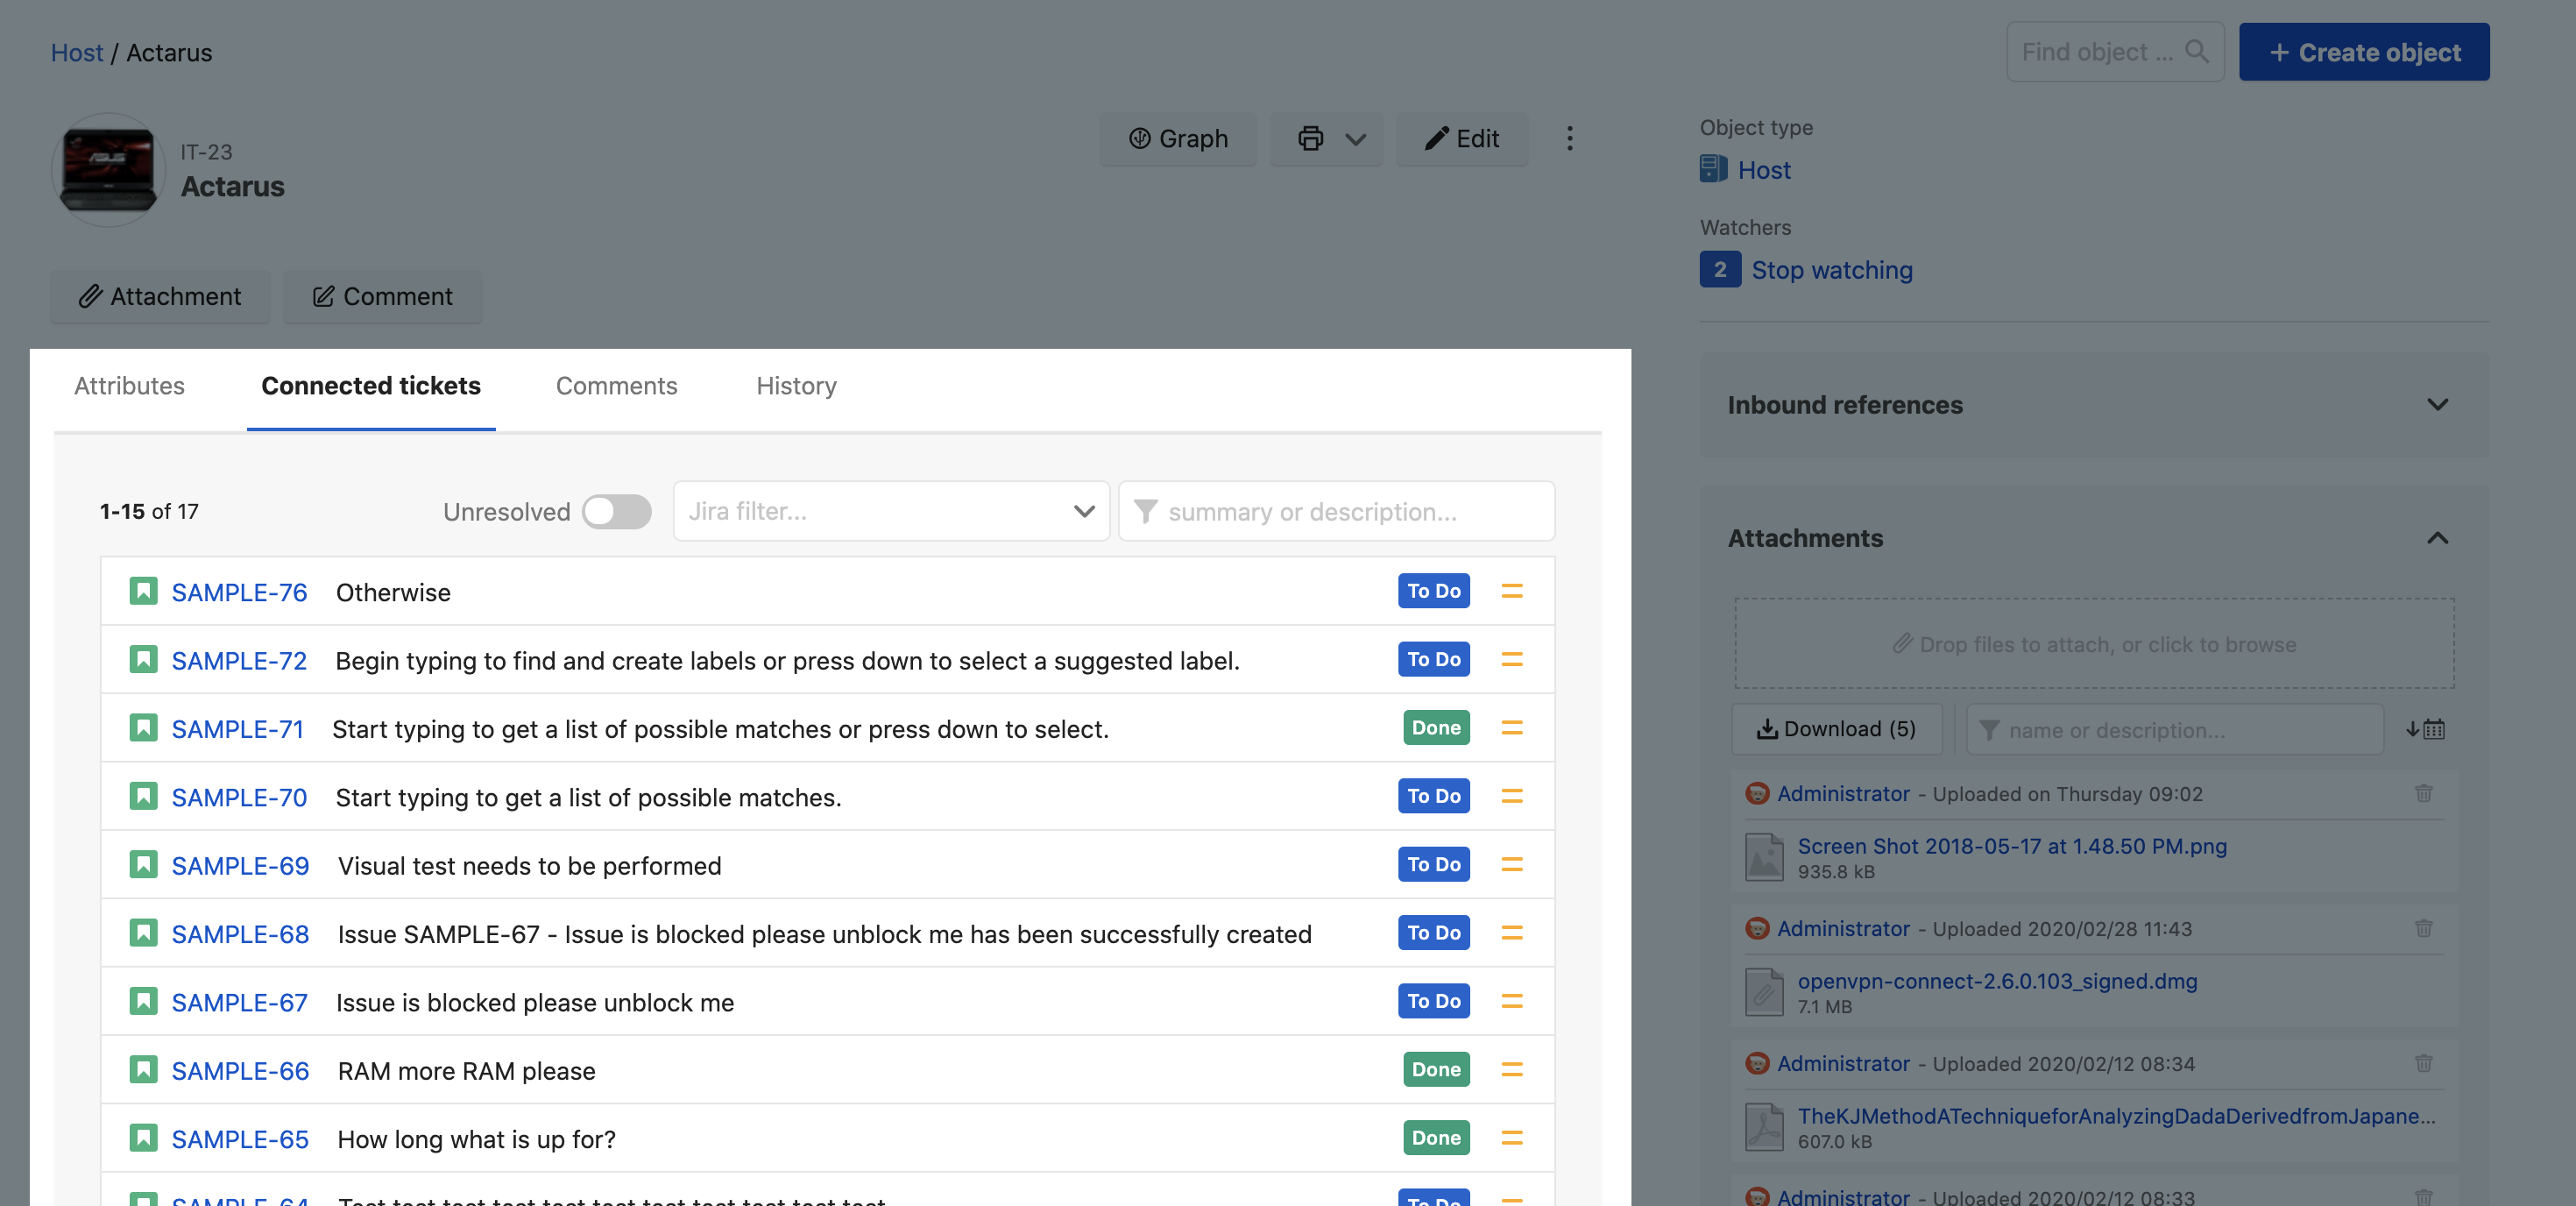Switch to the Attributes tab
Viewport: 2576px width, 1206px height.
point(129,385)
